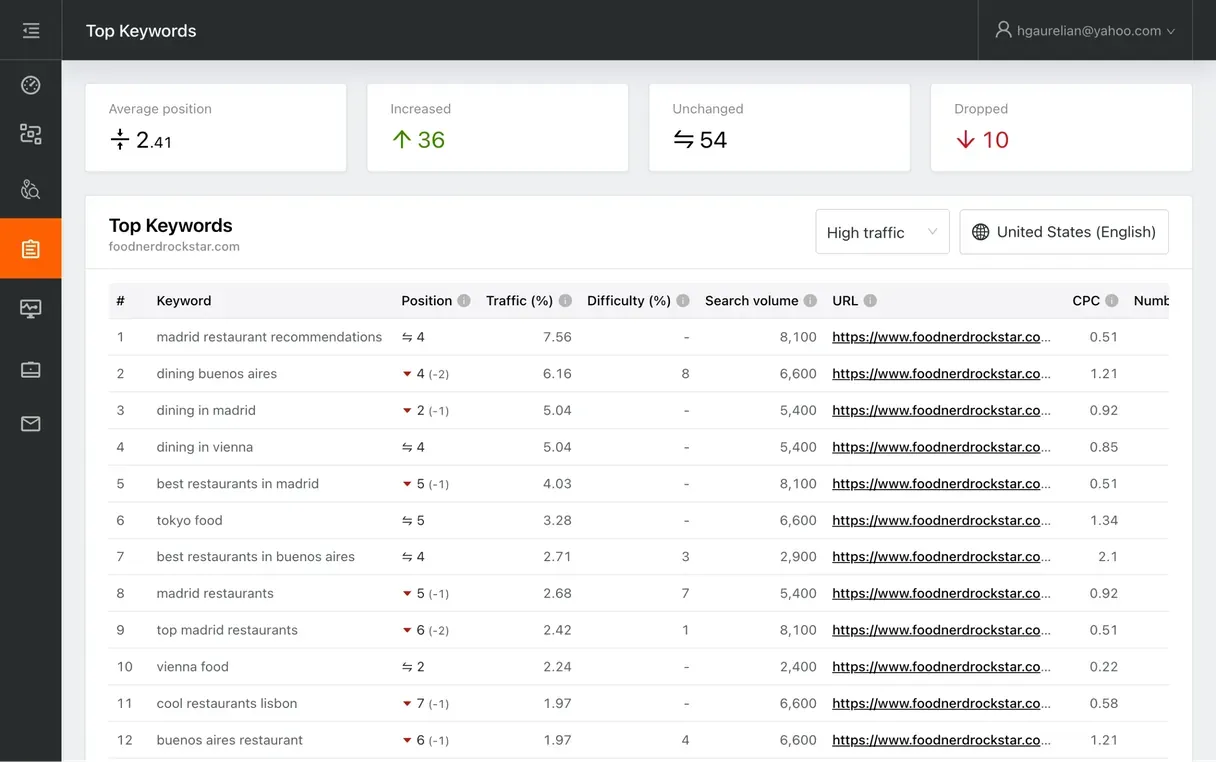
Task: Click the Increased keywords stat card
Action: [x=497, y=127]
